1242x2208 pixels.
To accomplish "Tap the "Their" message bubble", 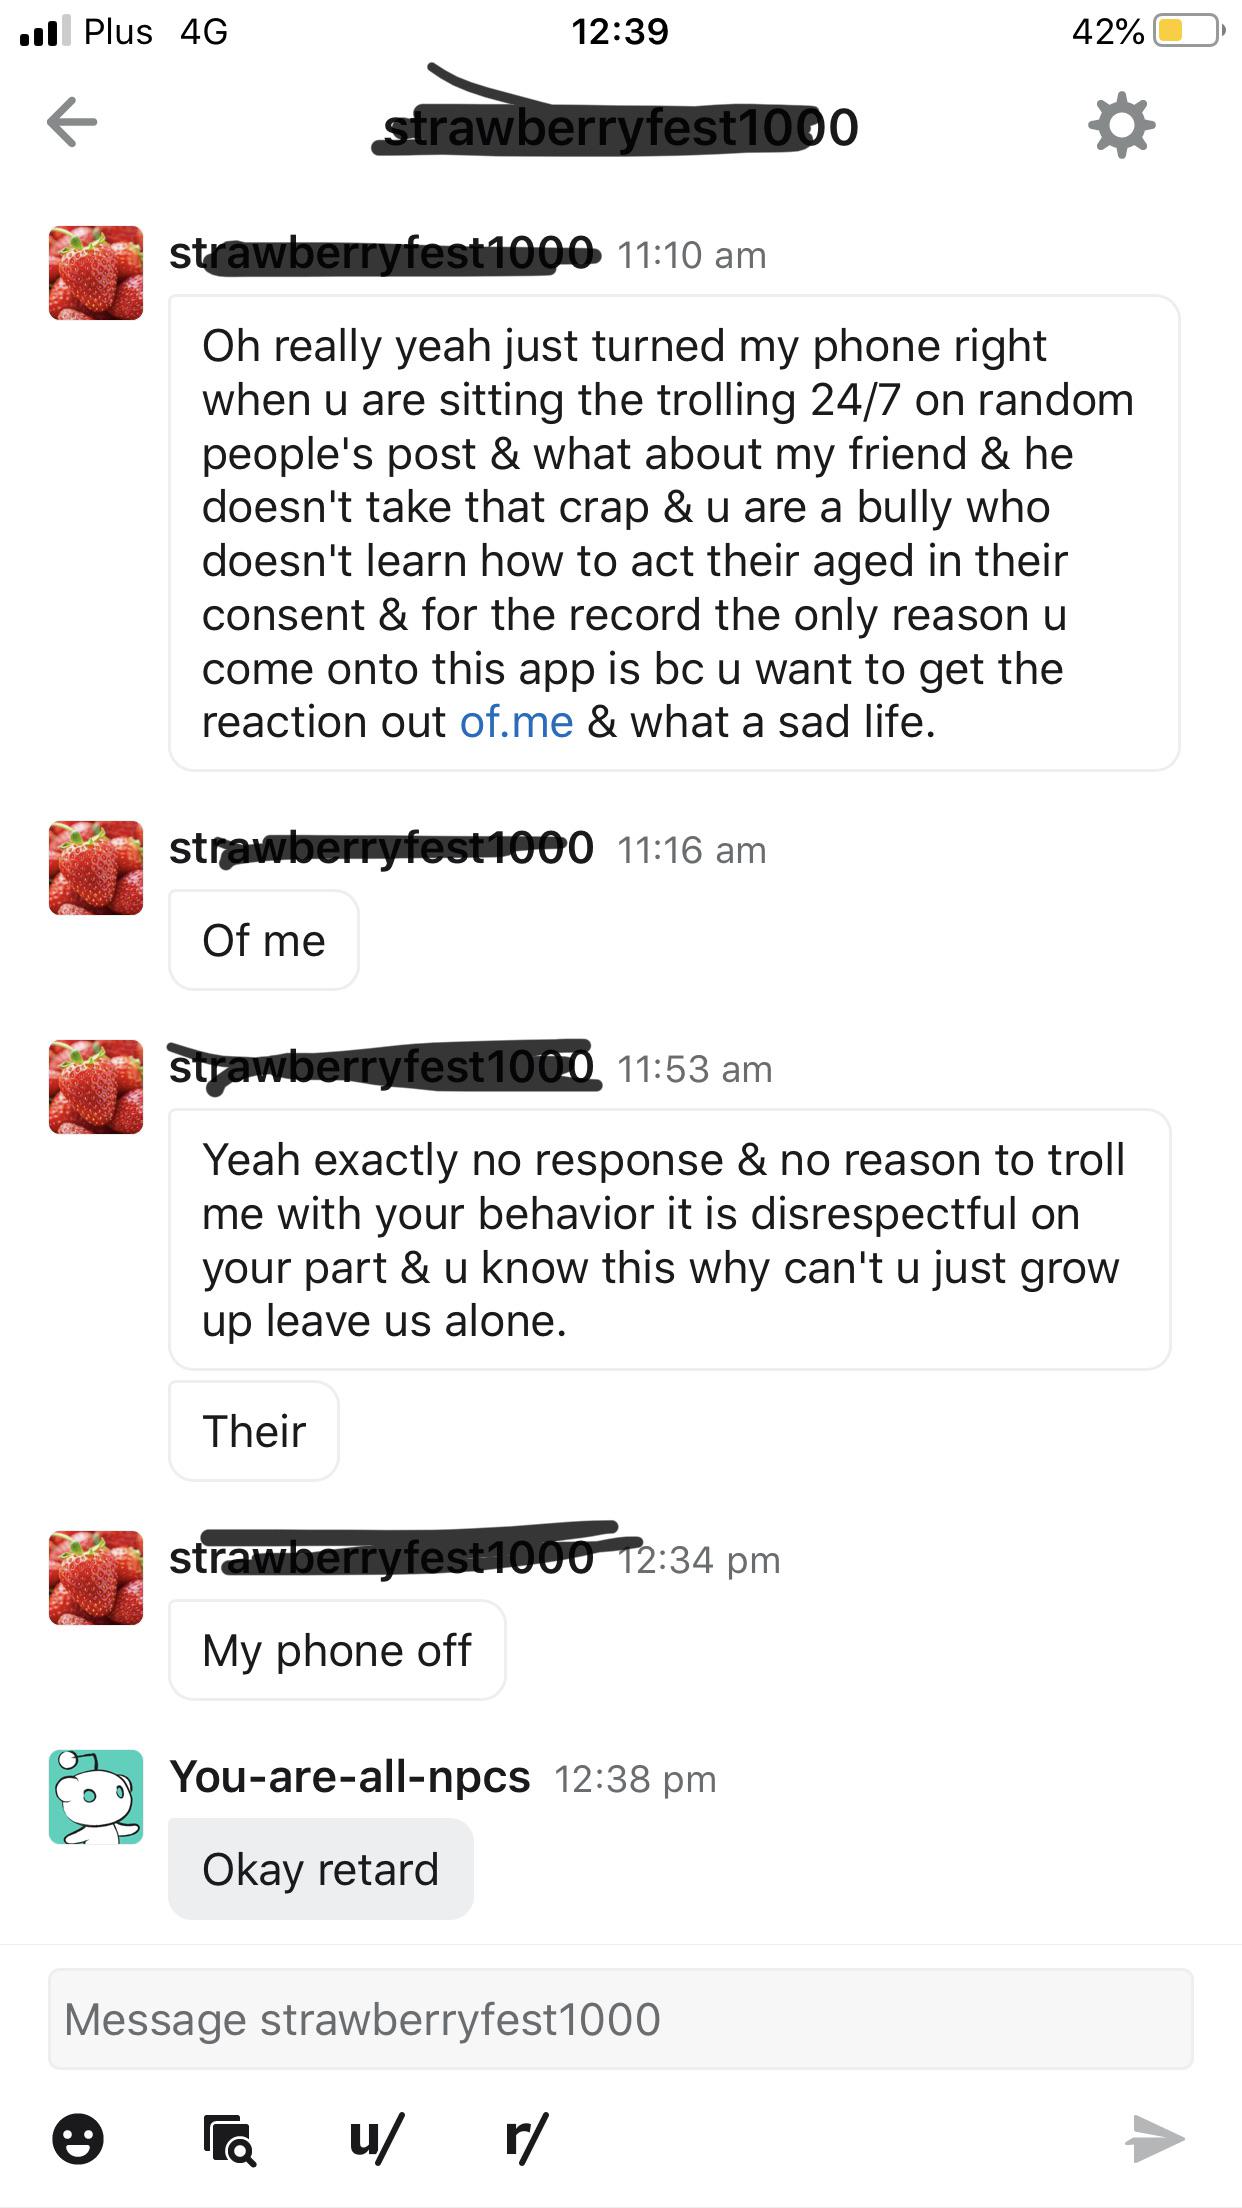I will click(254, 1431).
